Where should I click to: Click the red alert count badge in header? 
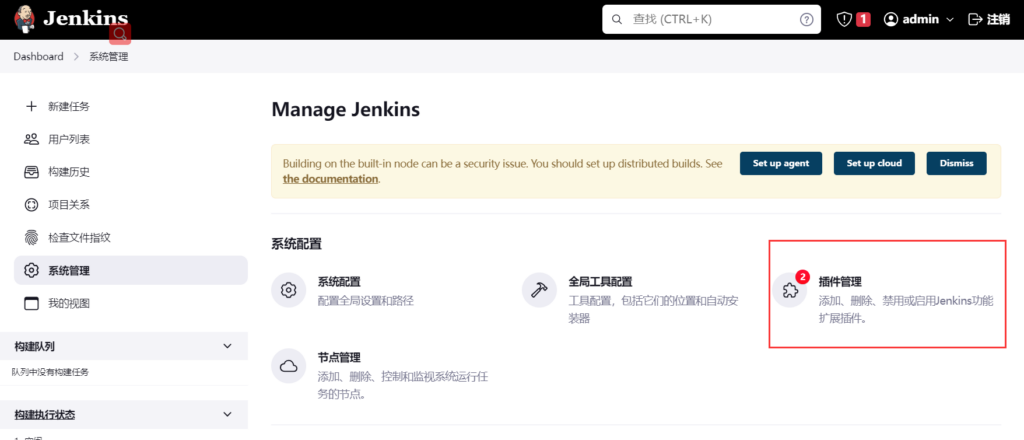[863, 20]
